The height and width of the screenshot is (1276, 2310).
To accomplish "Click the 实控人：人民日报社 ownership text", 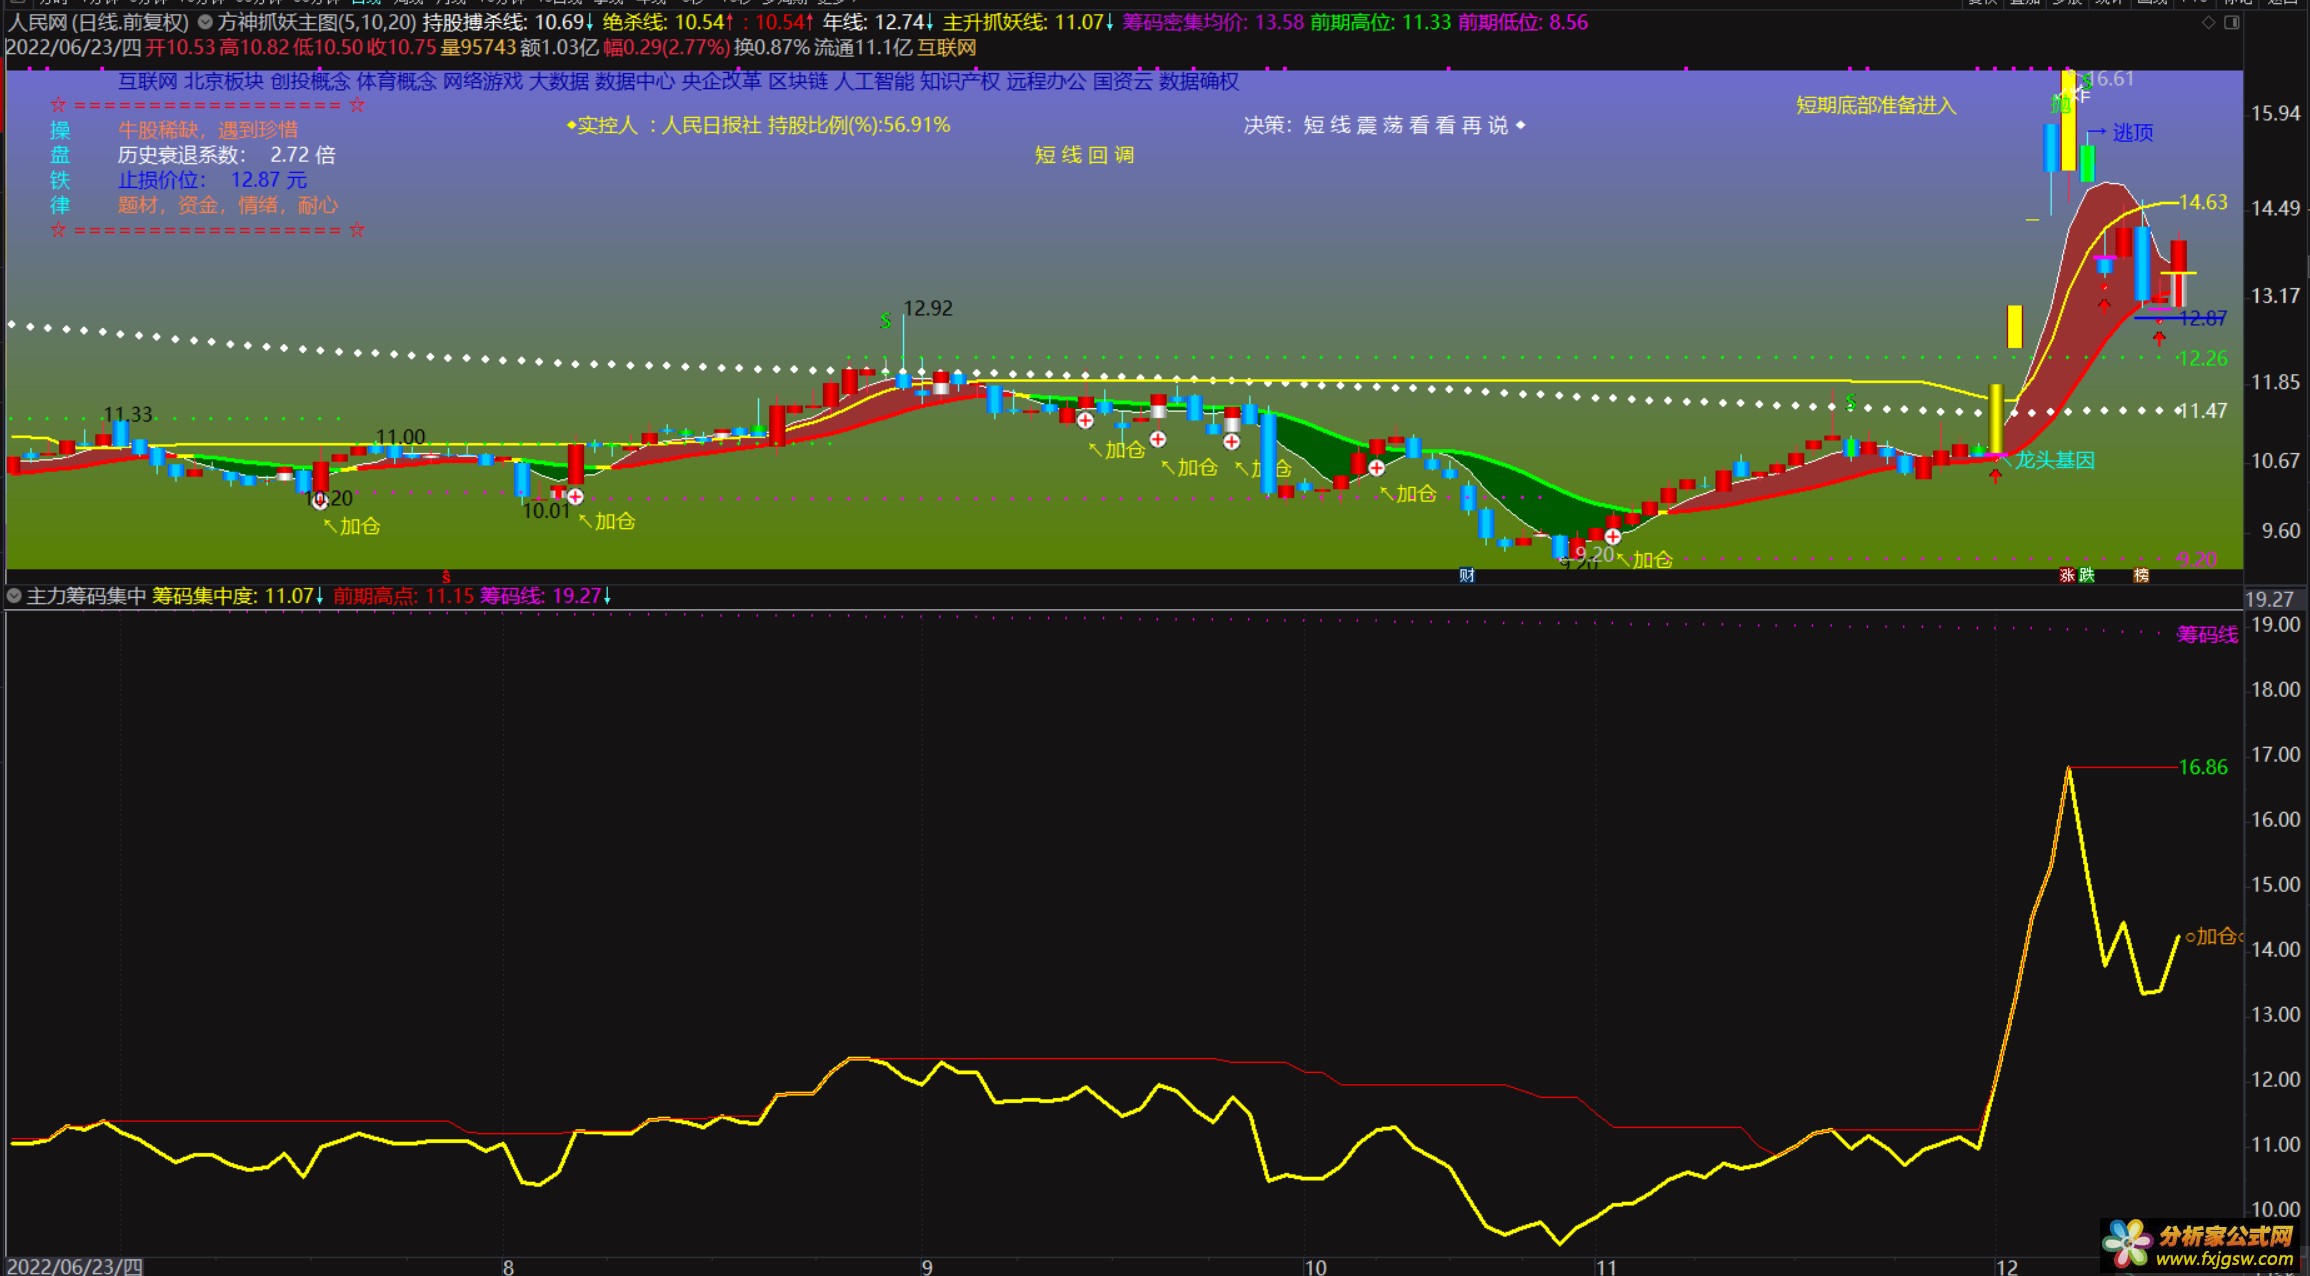I will coord(758,125).
